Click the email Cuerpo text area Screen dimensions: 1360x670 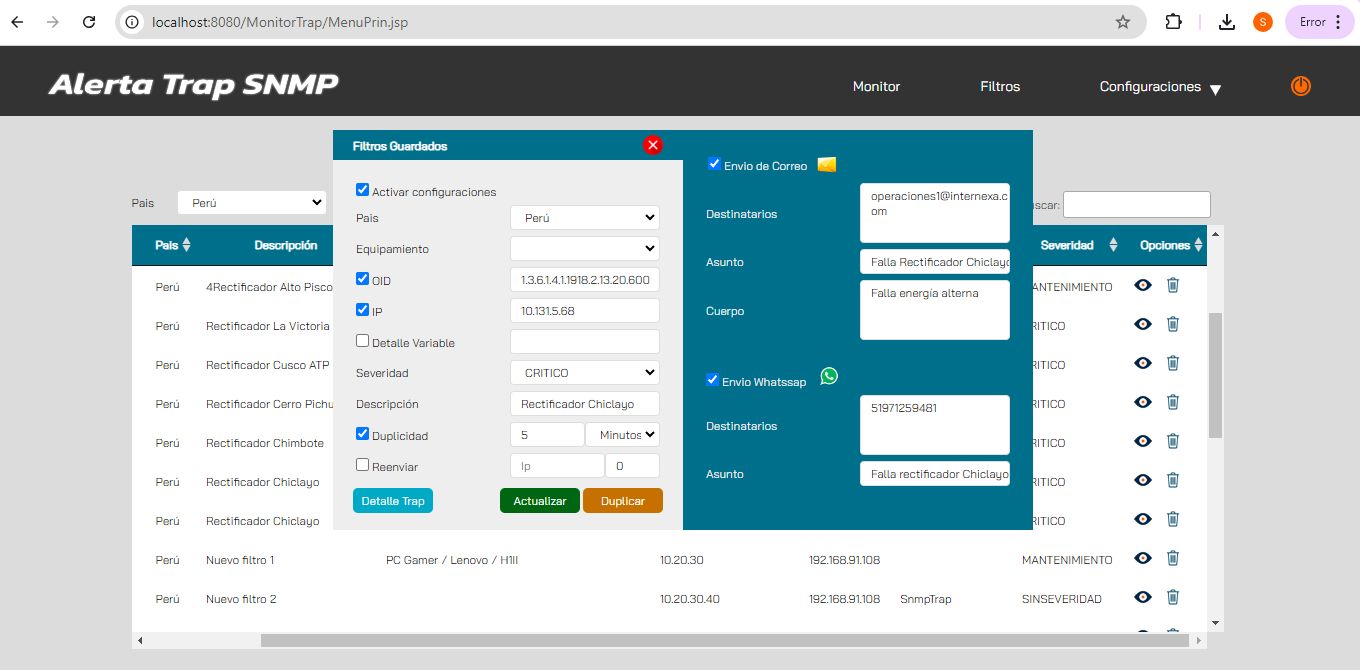(x=935, y=310)
